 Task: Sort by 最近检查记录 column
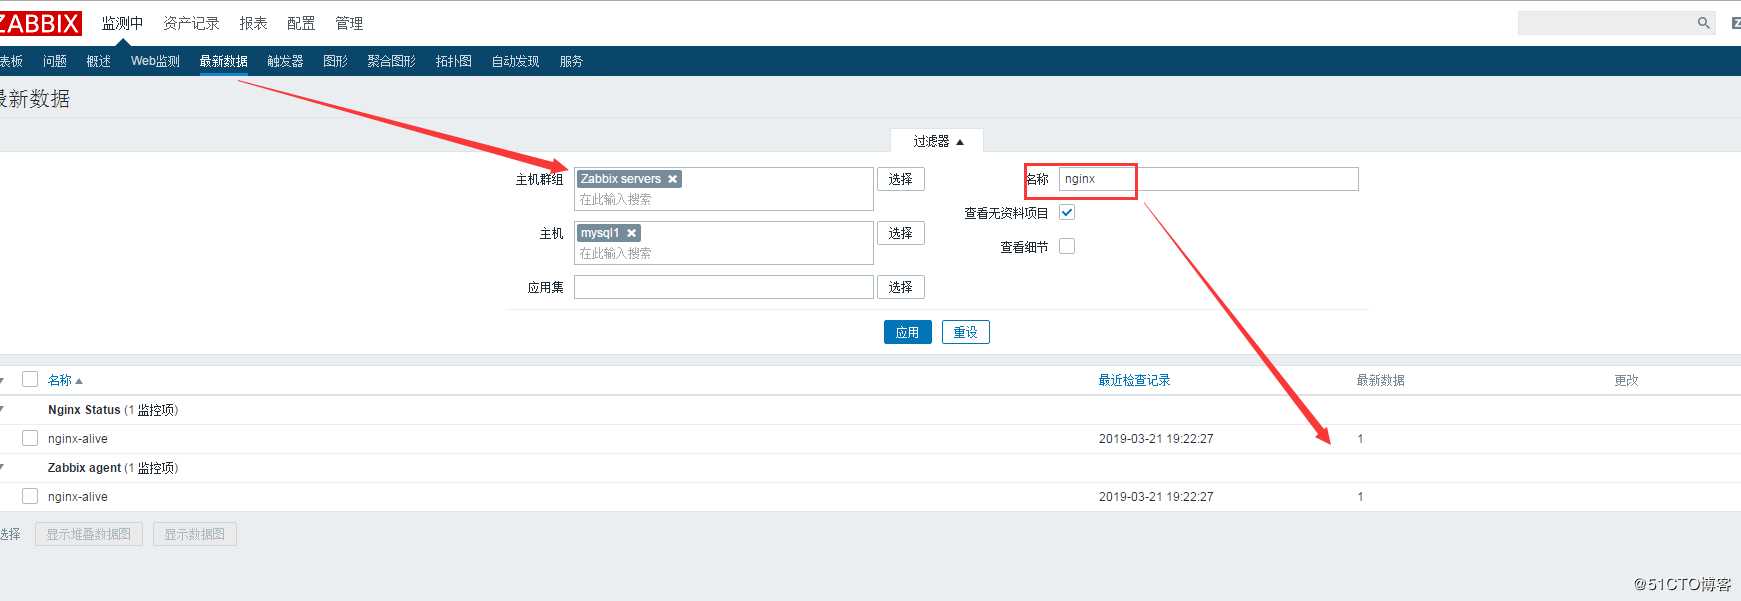pos(1134,380)
